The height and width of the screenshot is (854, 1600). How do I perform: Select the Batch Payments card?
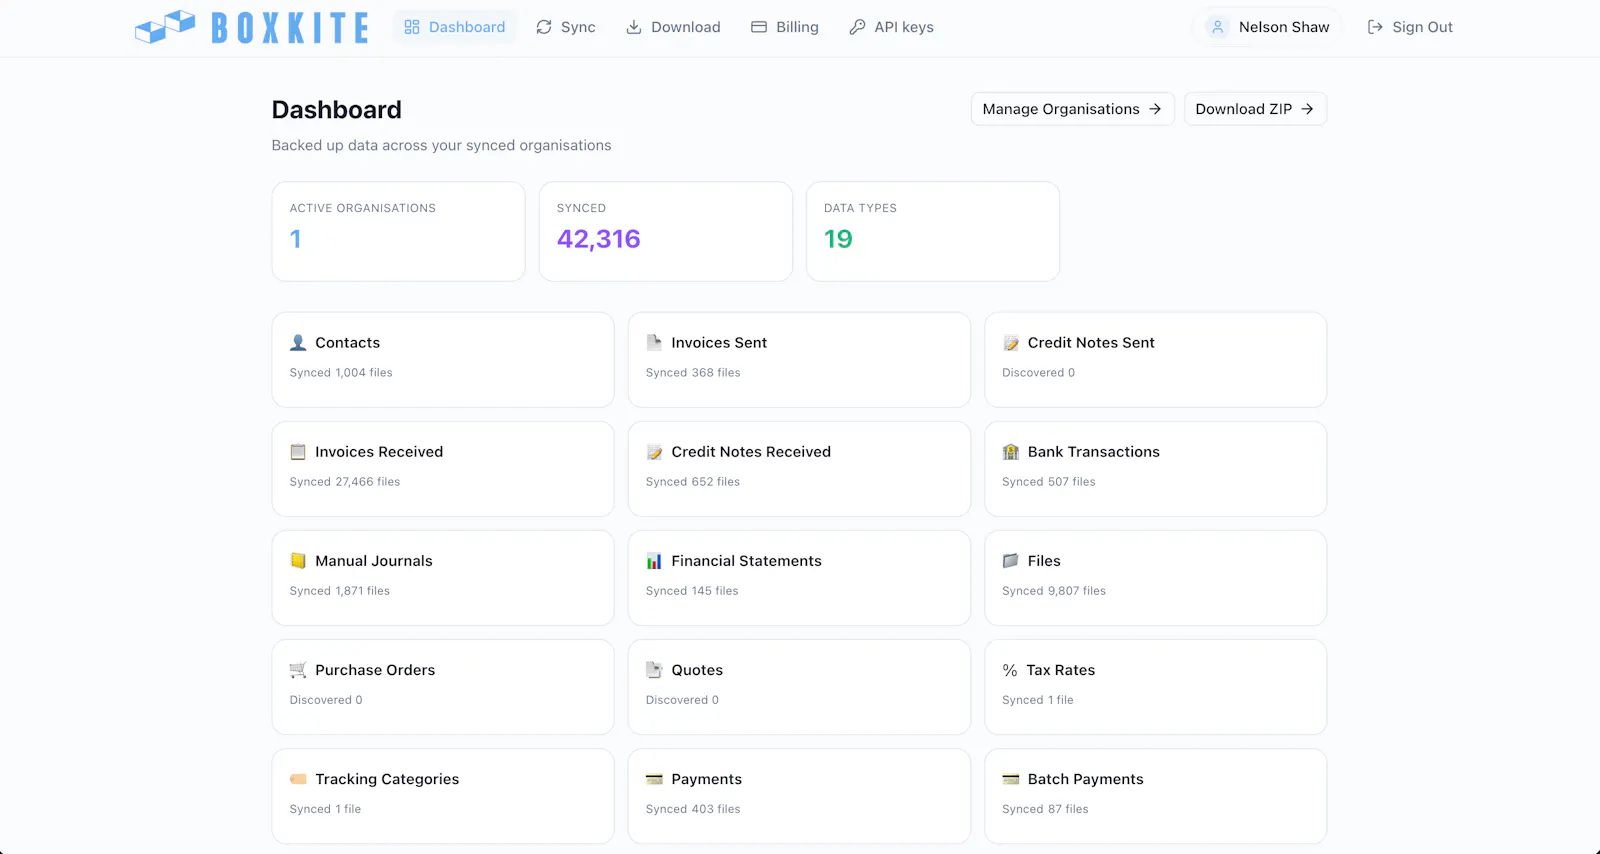[x=1155, y=796]
